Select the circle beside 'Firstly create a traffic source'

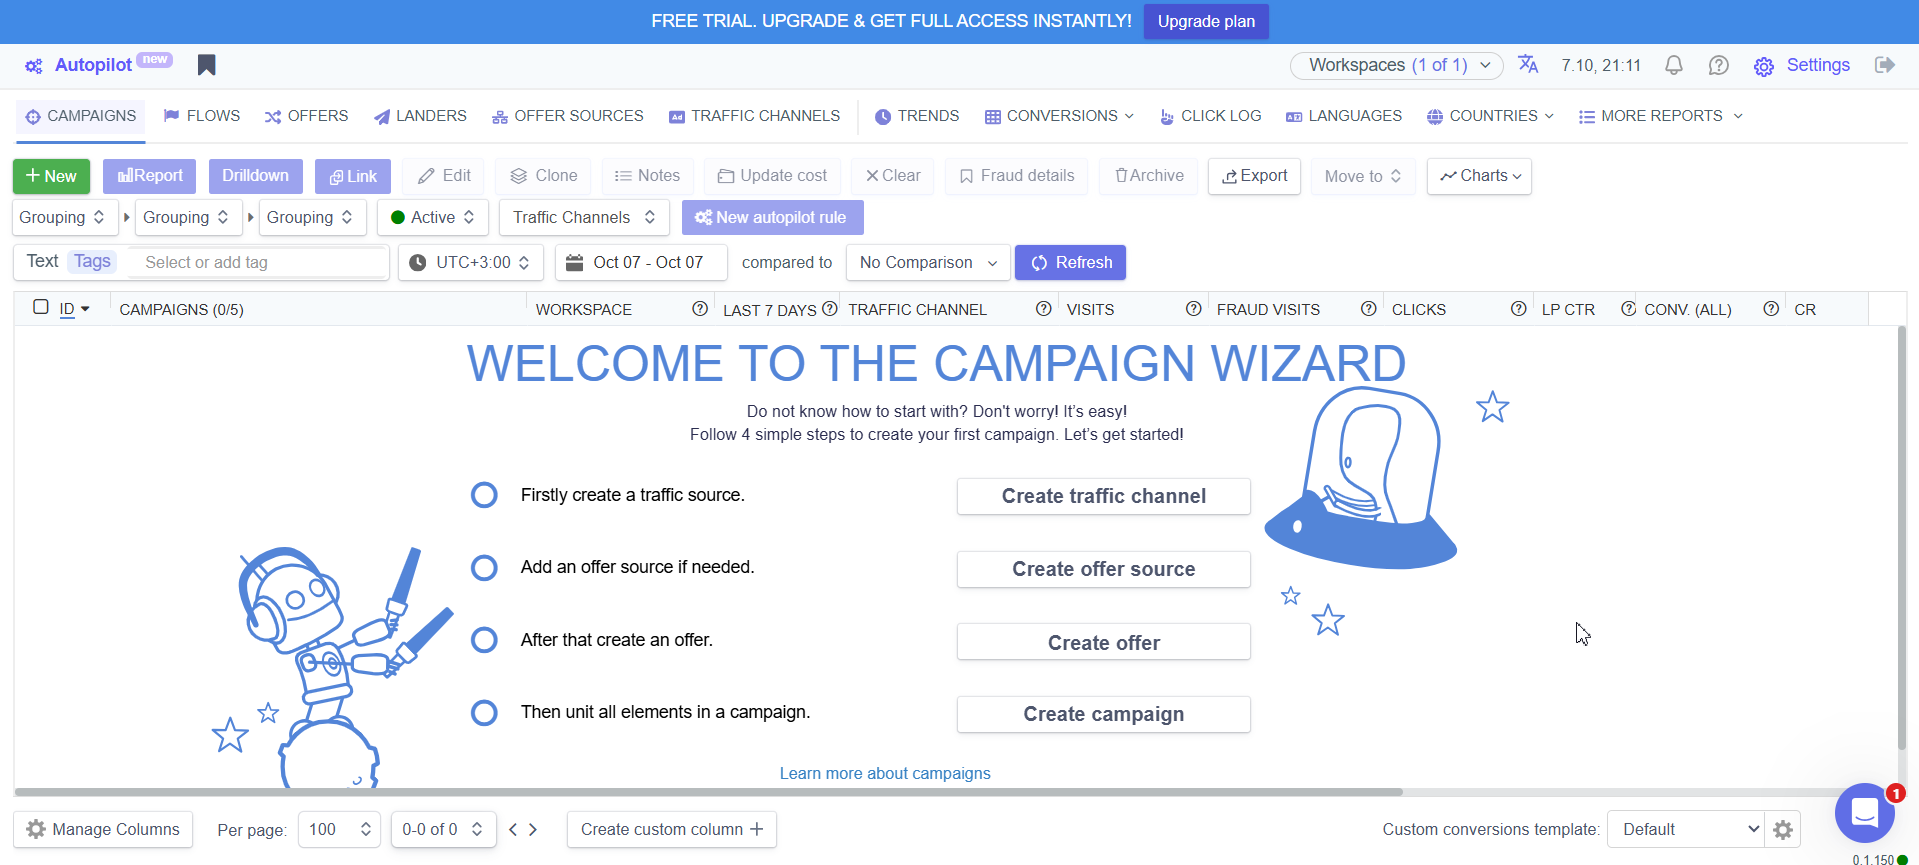coord(484,495)
